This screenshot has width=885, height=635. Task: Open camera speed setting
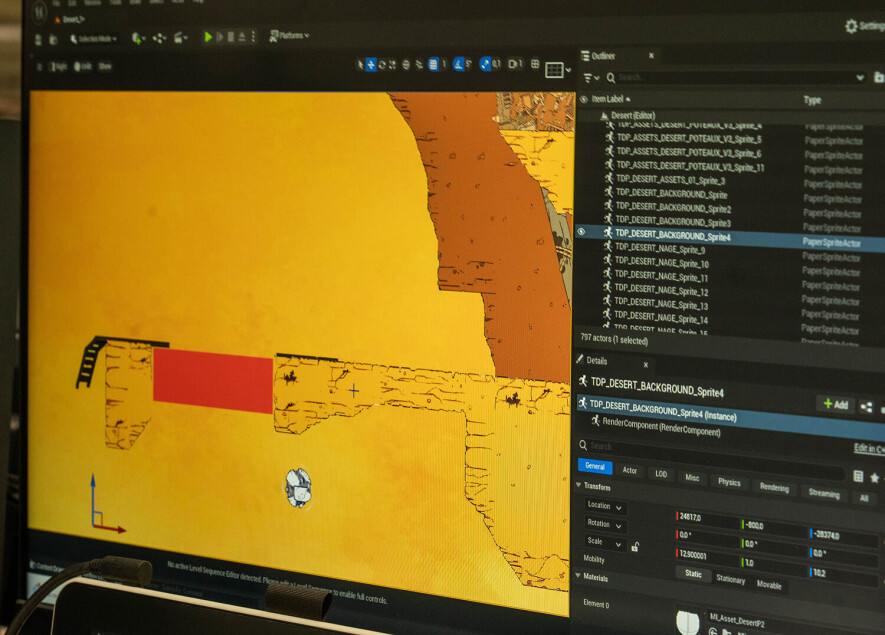515,64
